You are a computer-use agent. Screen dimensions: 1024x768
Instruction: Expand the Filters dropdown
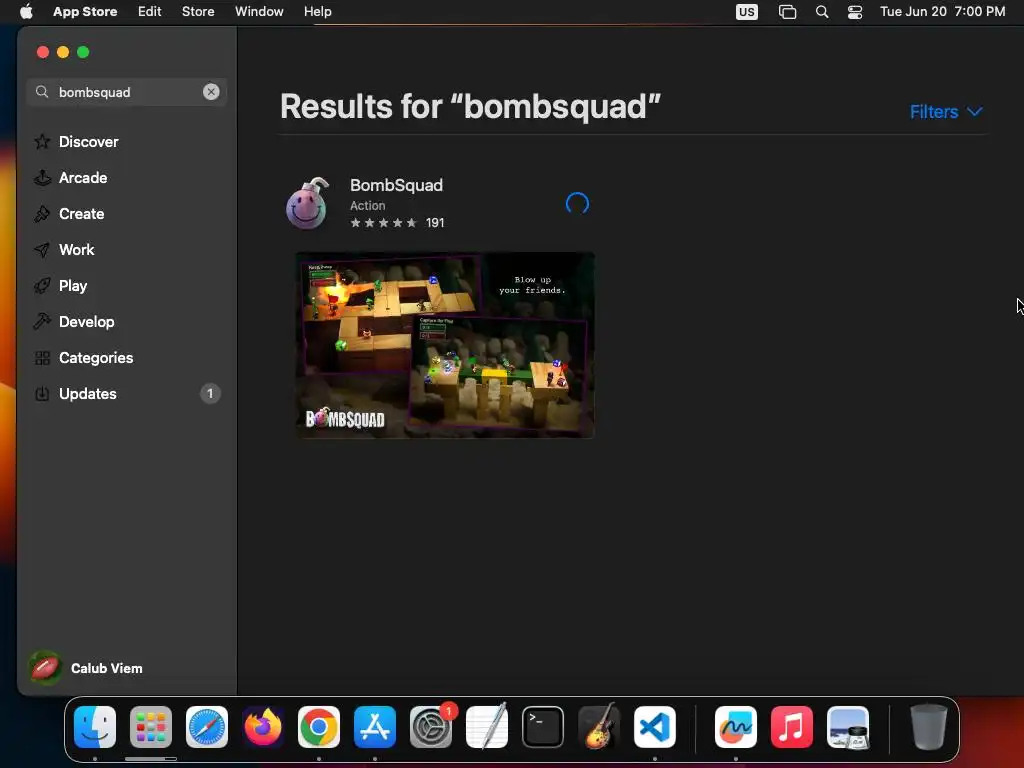[946, 112]
